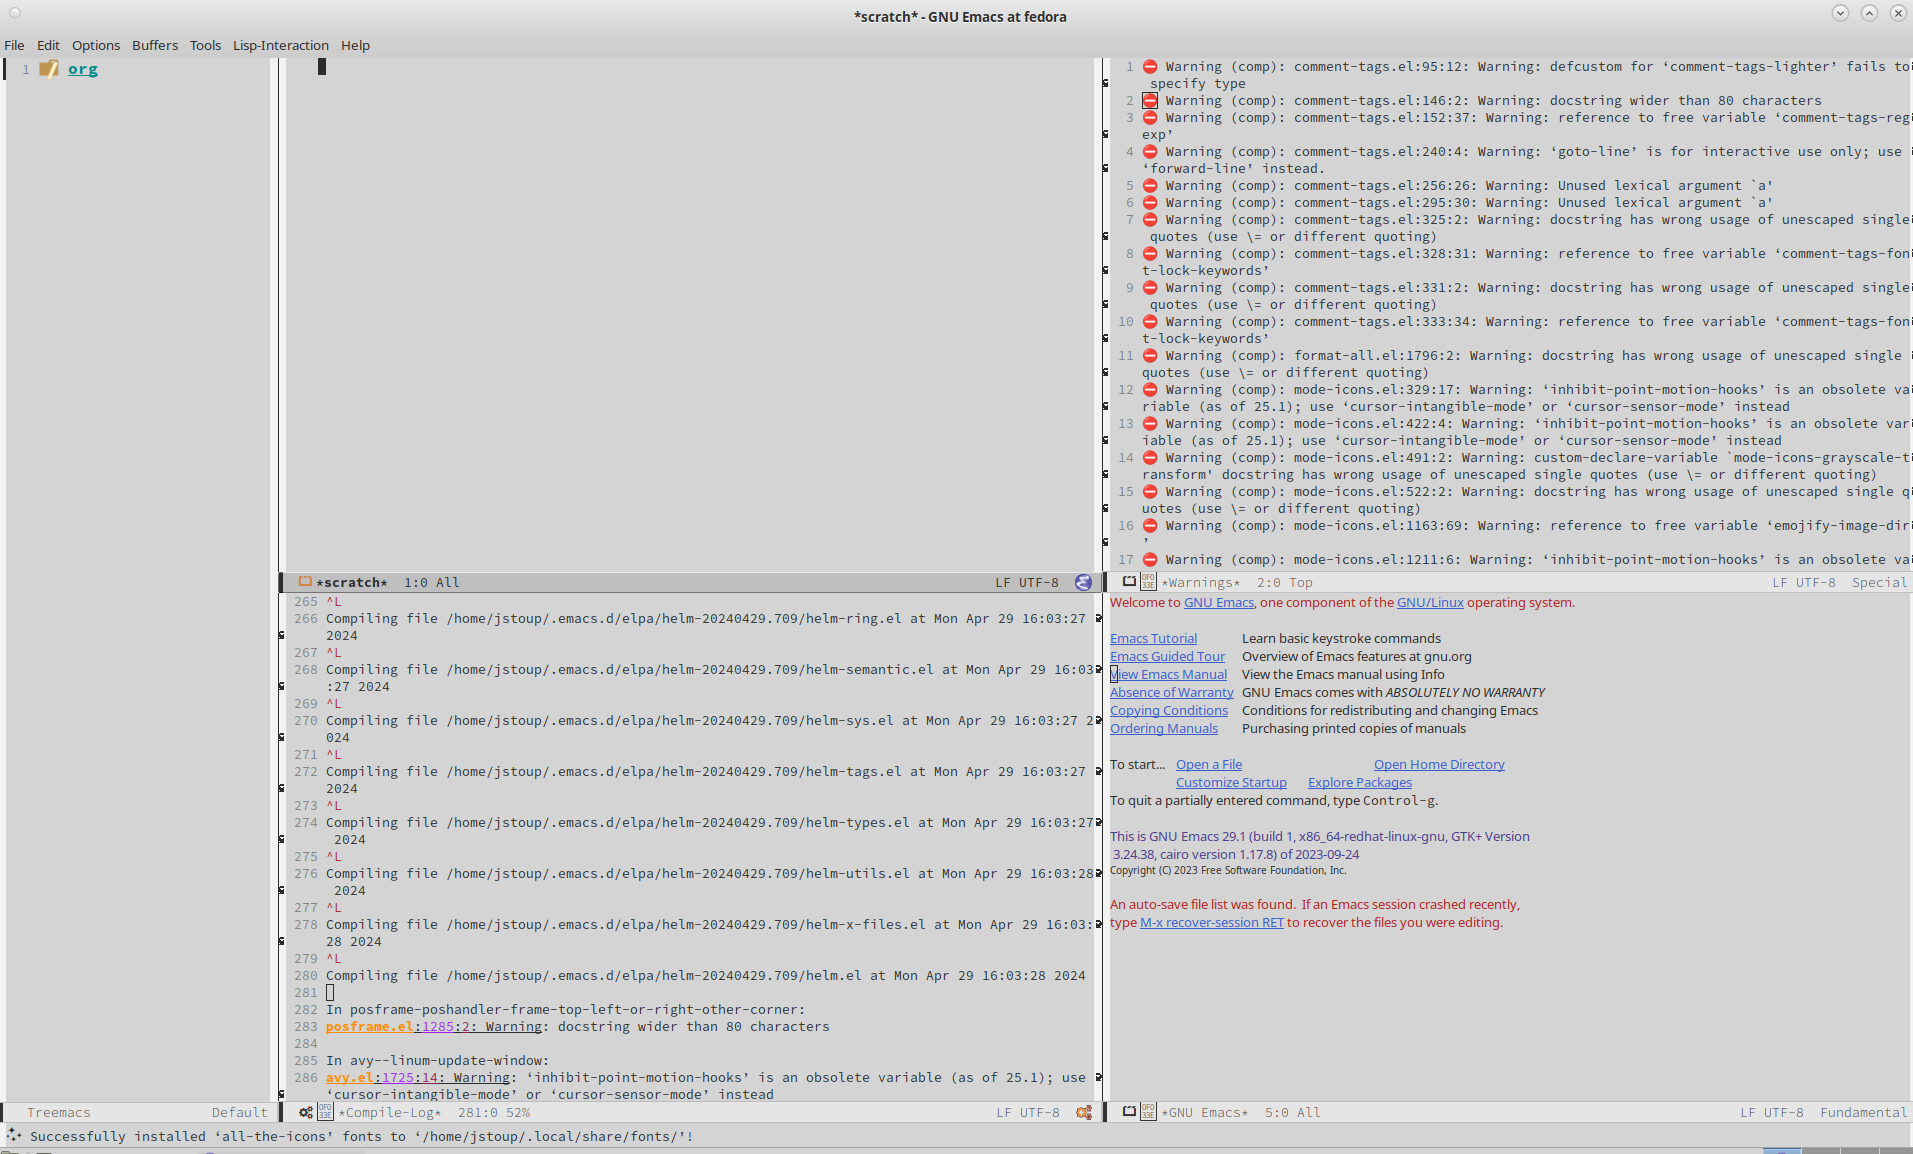Open the Ordering Manuals link

tap(1164, 728)
